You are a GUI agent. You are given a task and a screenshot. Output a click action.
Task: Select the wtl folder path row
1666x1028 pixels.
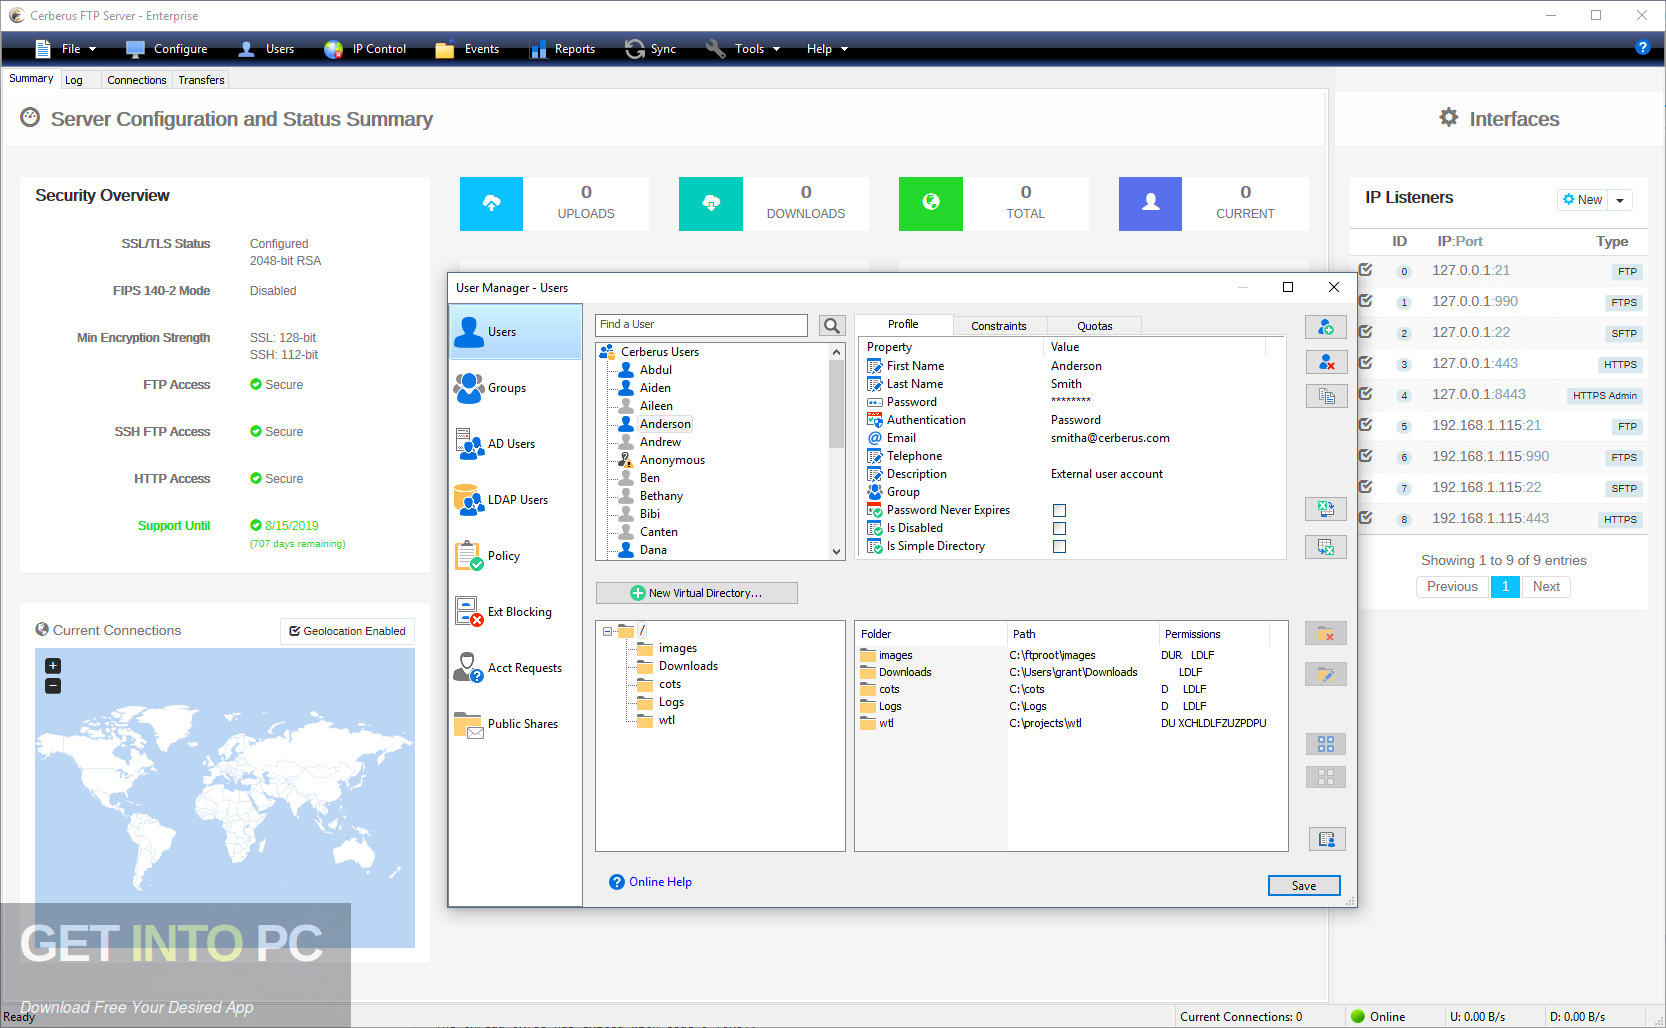coord(1069,723)
